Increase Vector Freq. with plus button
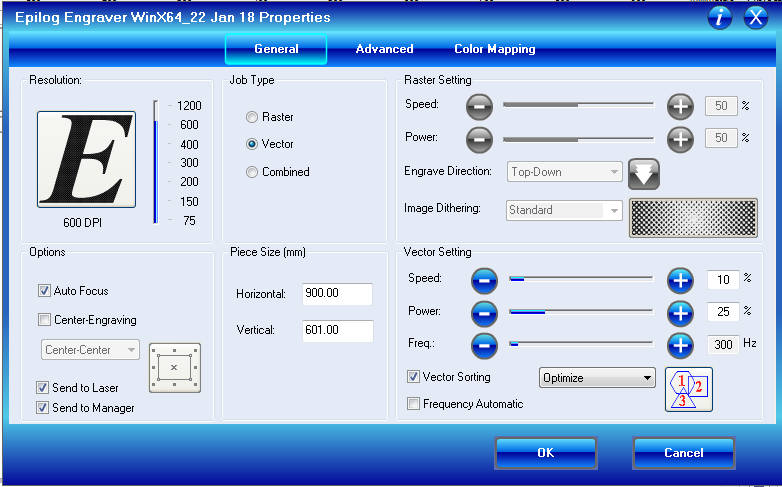The width and height of the screenshot is (782, 487). tap(680, 345)
